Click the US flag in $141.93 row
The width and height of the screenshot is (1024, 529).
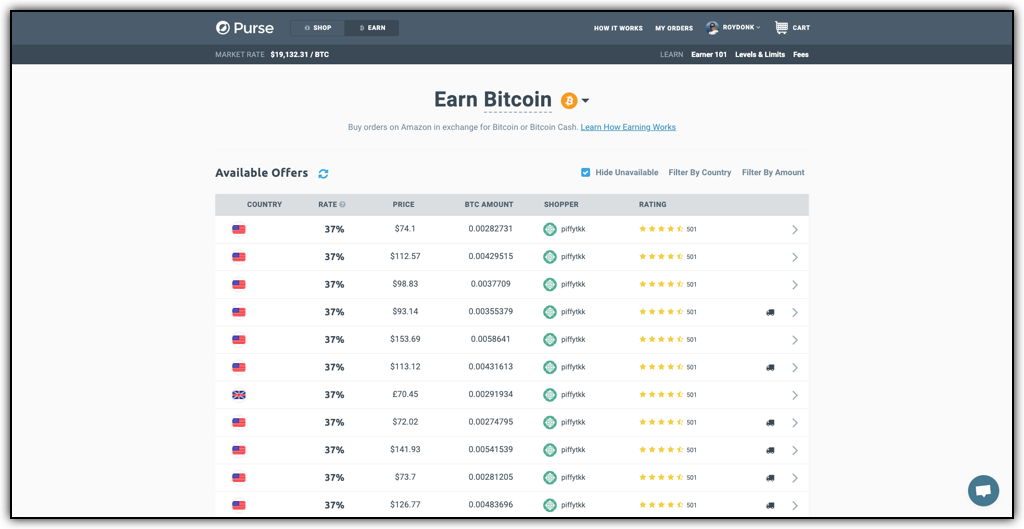point(239,450)
